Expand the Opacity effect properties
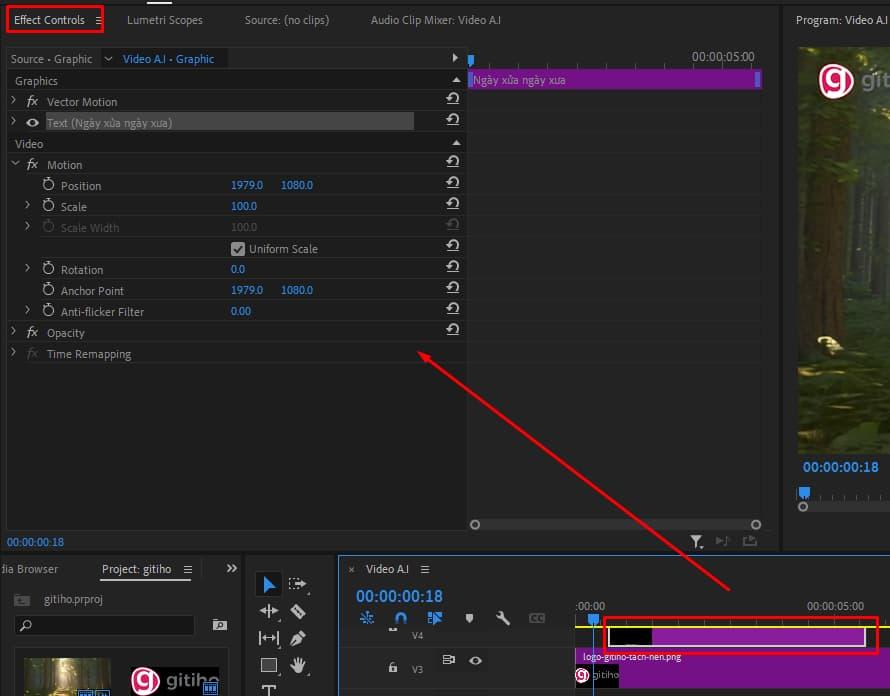Image resolution: width=890 pixels, height=696 pixels. point(12,332)
